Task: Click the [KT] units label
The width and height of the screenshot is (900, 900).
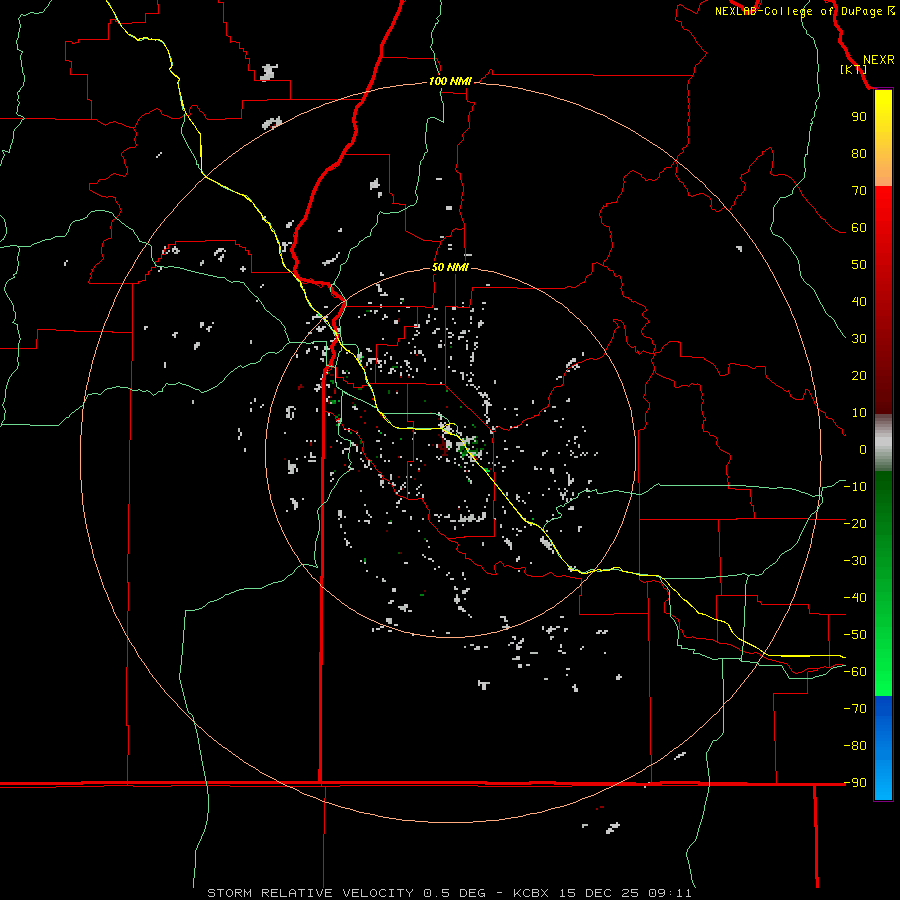Action: (x=854, y=69)
